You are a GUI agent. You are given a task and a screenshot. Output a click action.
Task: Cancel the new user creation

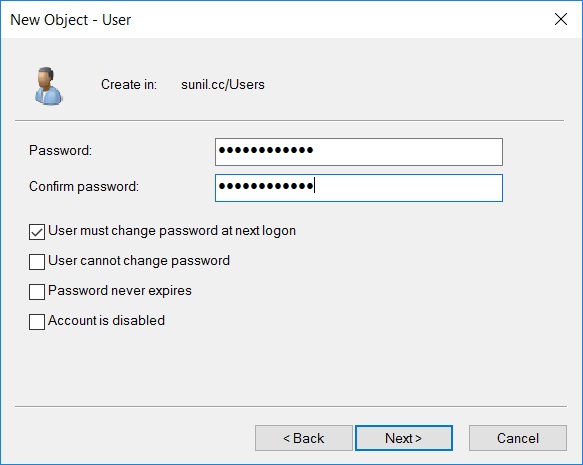point(518,438)
